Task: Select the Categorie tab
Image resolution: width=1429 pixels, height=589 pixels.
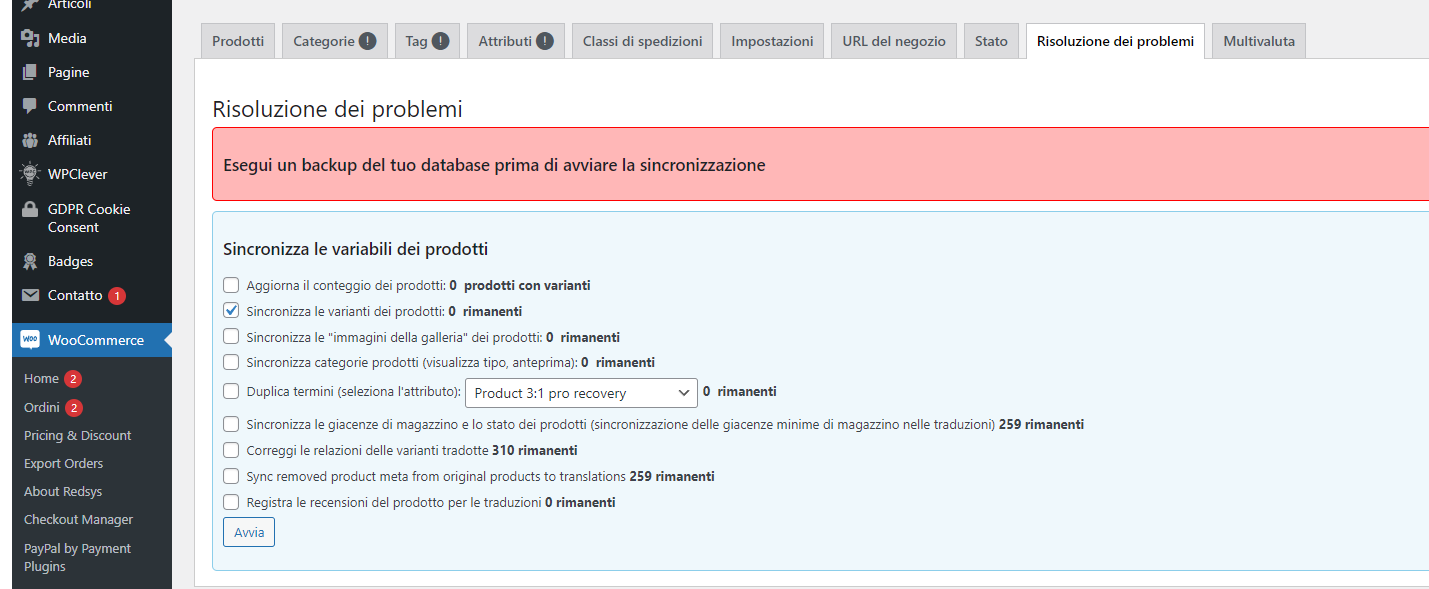Action: 335,41
